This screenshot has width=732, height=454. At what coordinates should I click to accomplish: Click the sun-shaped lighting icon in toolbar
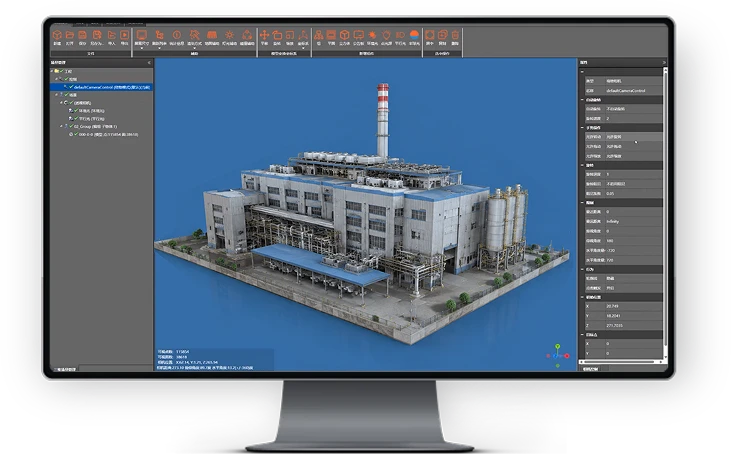point(229,35)
